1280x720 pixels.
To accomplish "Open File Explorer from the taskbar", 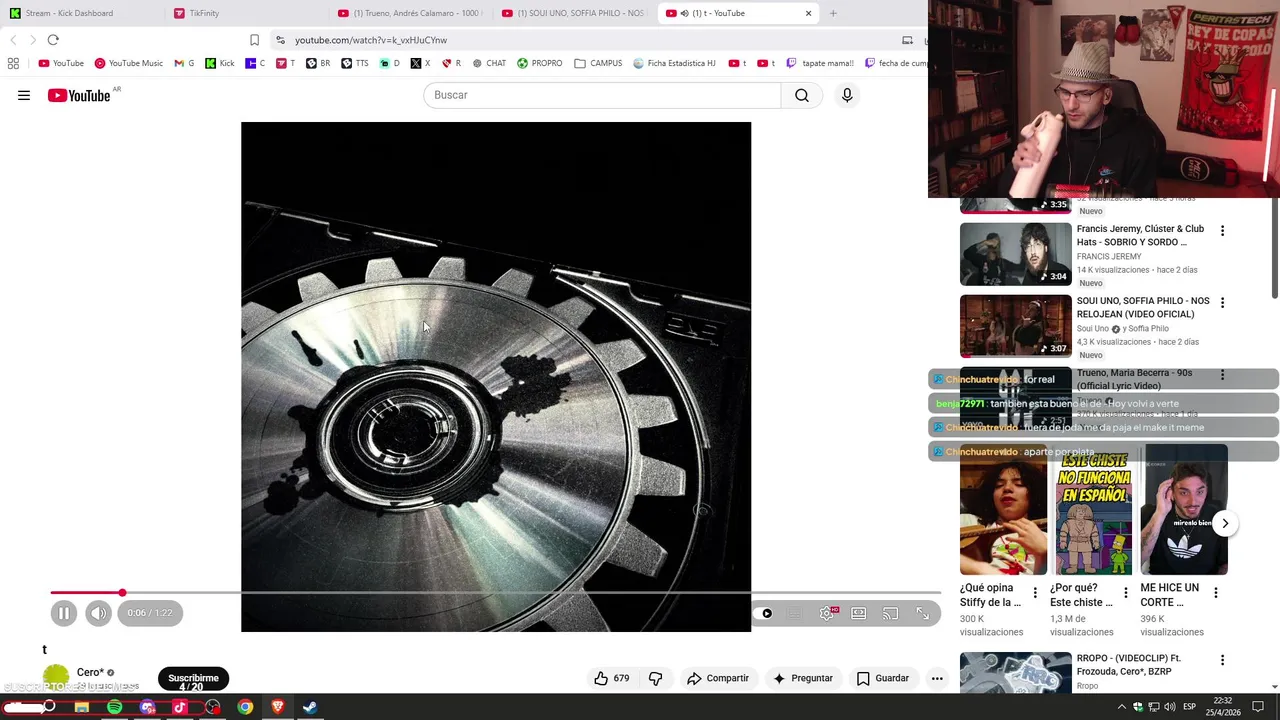I will pos(82,707).
